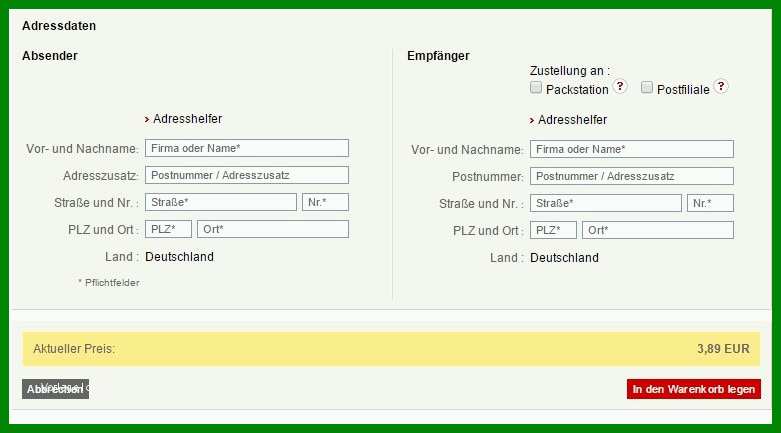Image resolution: width=781 pixels, height=433 pixels.
Task: Click the 'Aktueller Preis:' label
Action: [74, 349]
